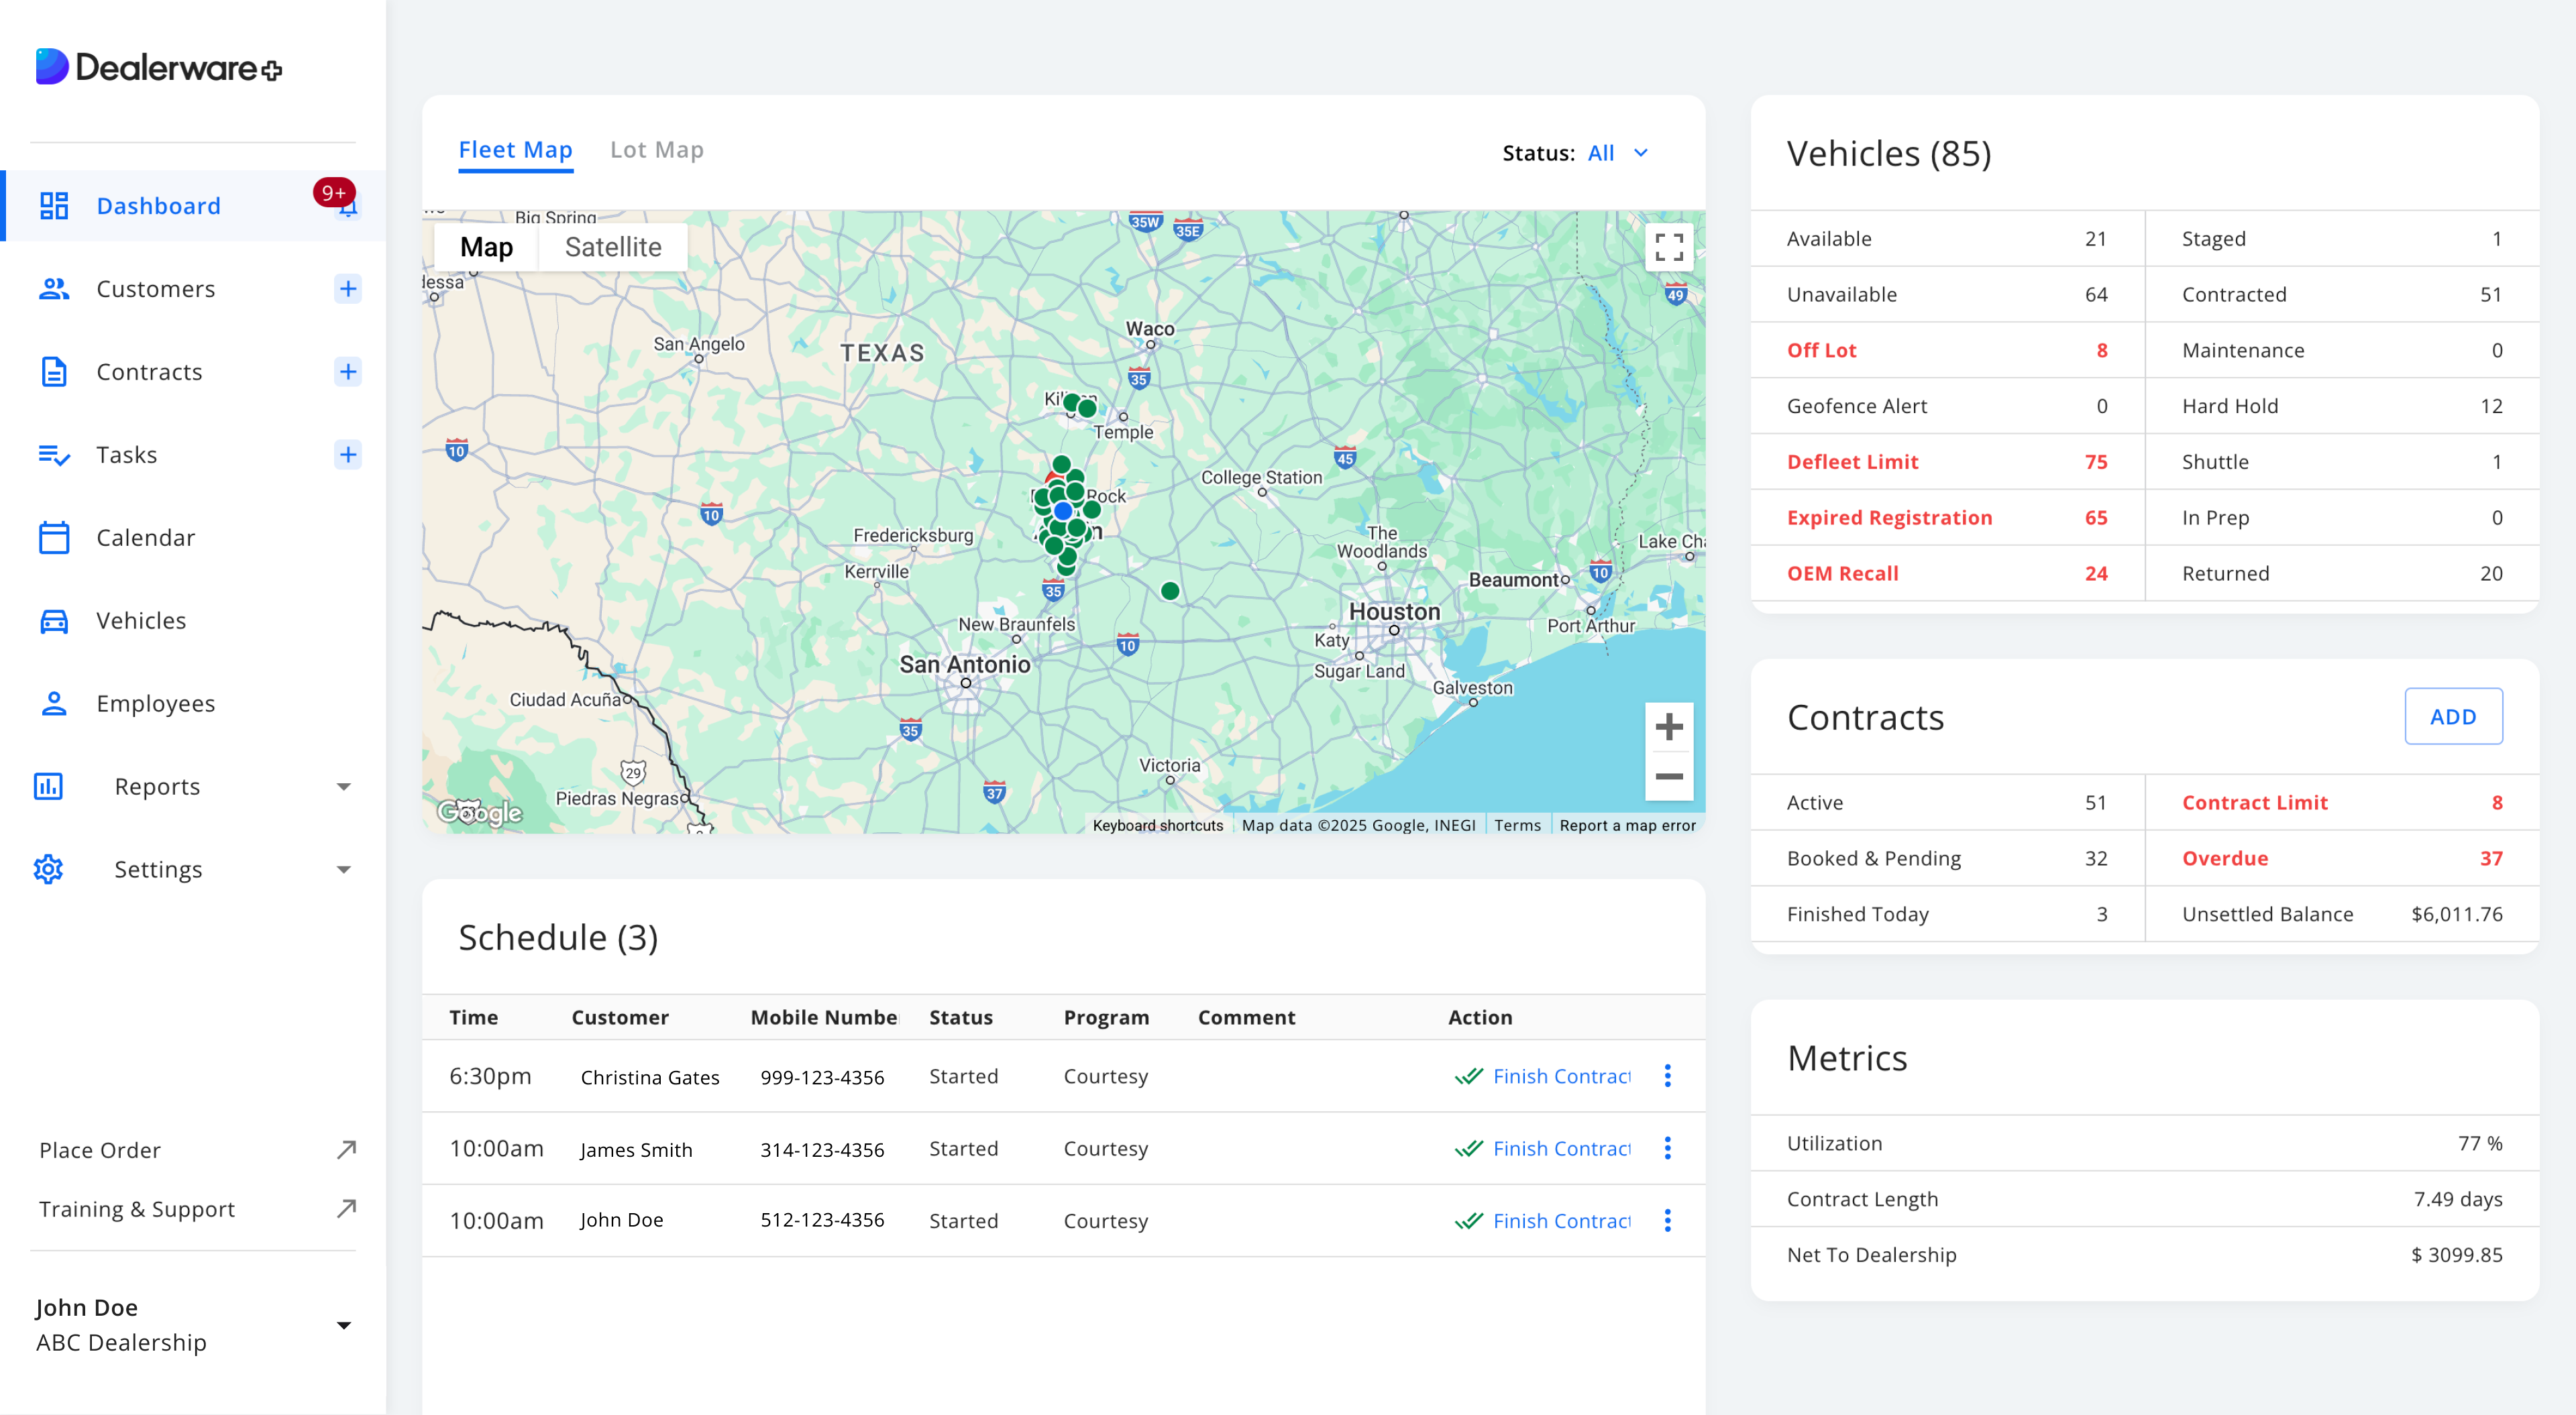
Task: Click the Contracted vehicles row
Action: pyautogui.click(x=2342, y=294)
